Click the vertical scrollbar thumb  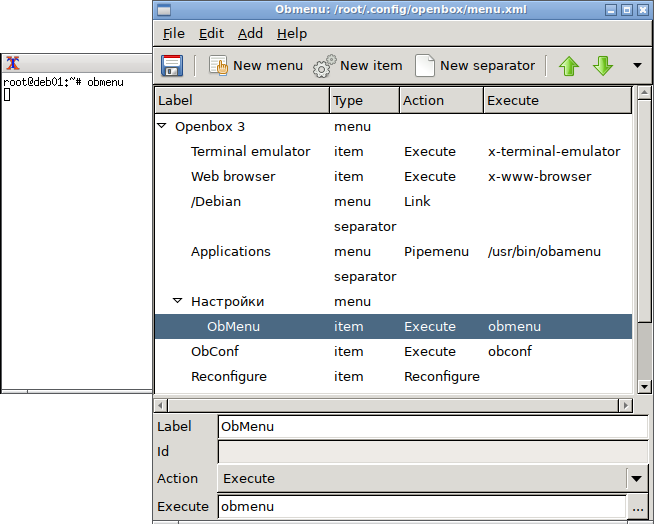click(644, 211)
